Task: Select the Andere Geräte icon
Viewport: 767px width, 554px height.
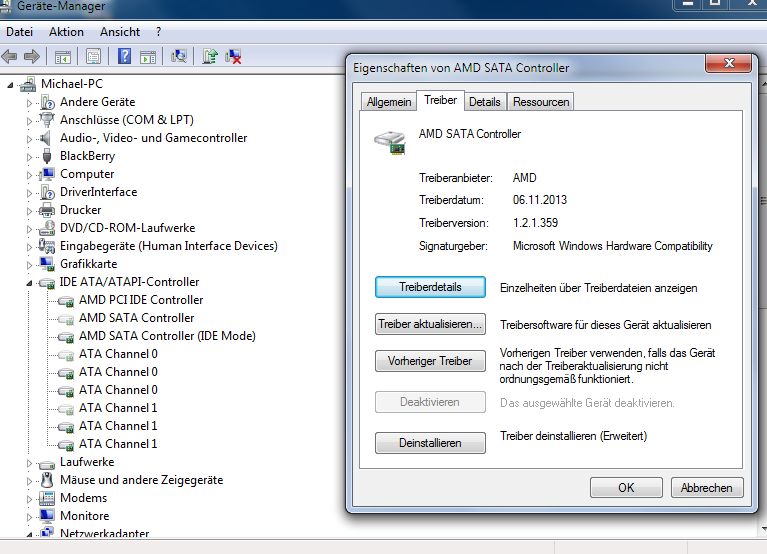Action: (x=48, y=102)
